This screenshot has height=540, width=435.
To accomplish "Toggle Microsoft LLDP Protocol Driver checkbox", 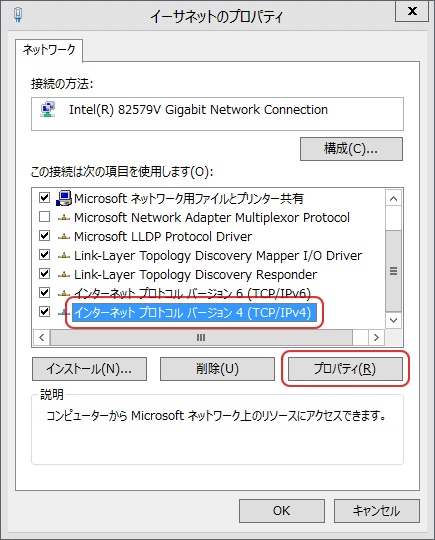I will [44, 236].
